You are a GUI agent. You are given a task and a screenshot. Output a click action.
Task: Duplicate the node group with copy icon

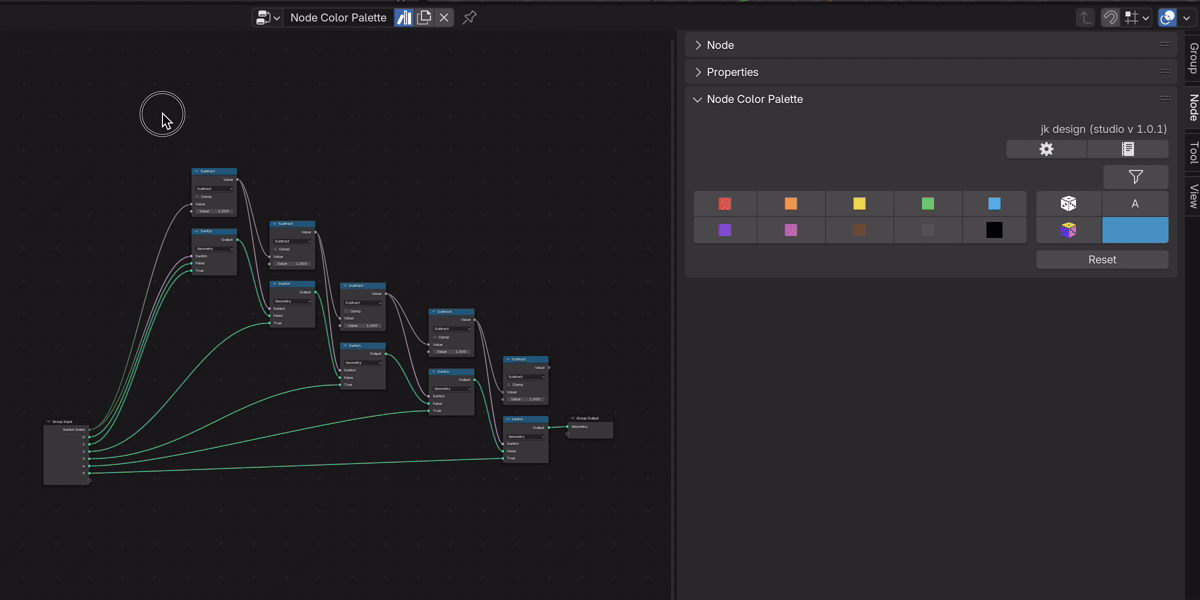pyautogui.click(x=425, y=18)
